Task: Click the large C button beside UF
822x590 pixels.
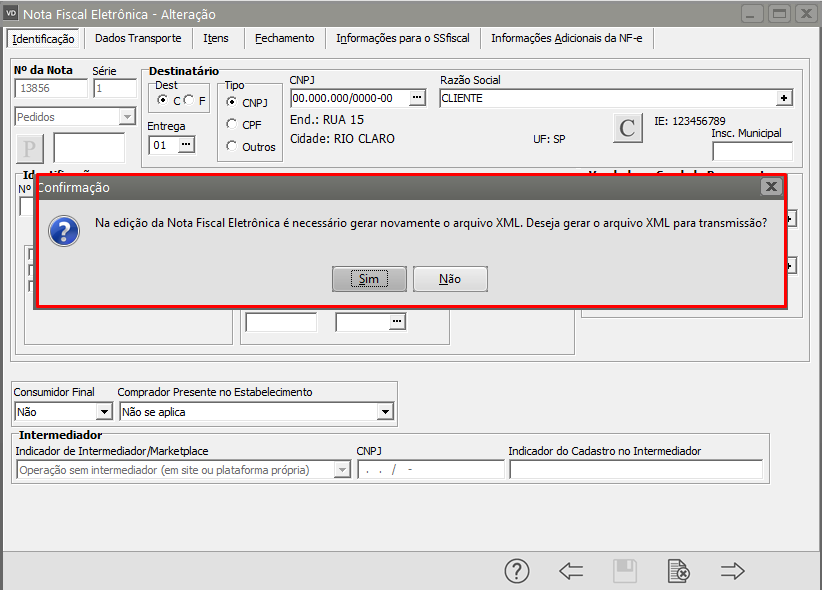Action: [627, 128]
